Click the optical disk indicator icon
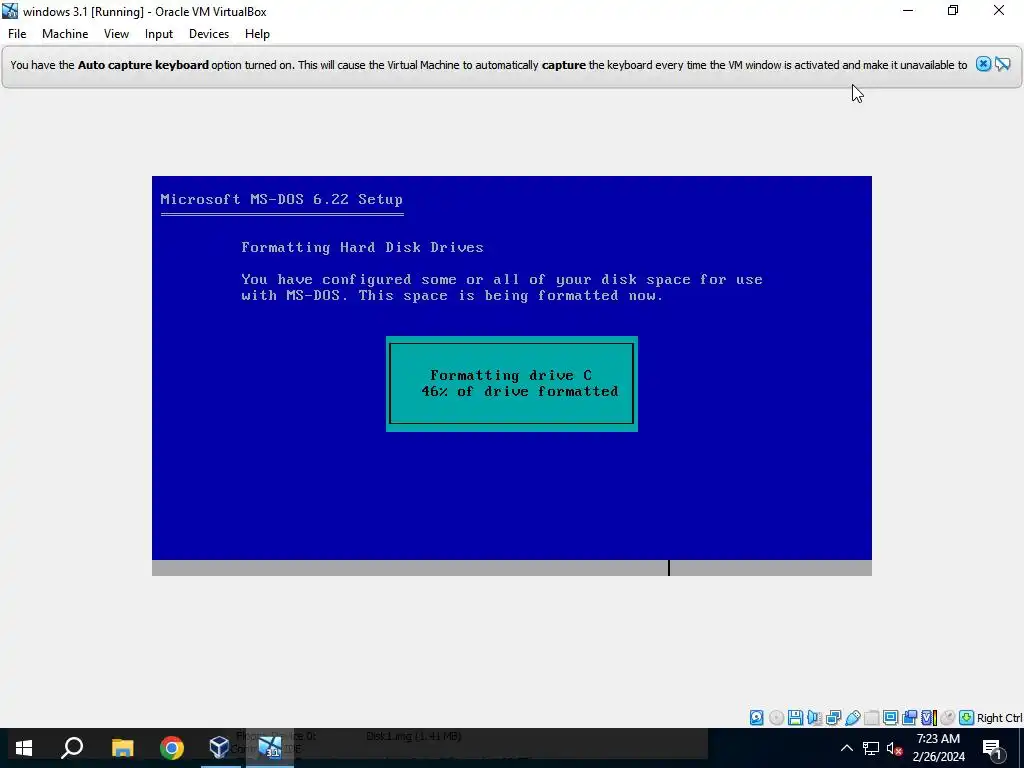1024x768 pixels. 776,718
